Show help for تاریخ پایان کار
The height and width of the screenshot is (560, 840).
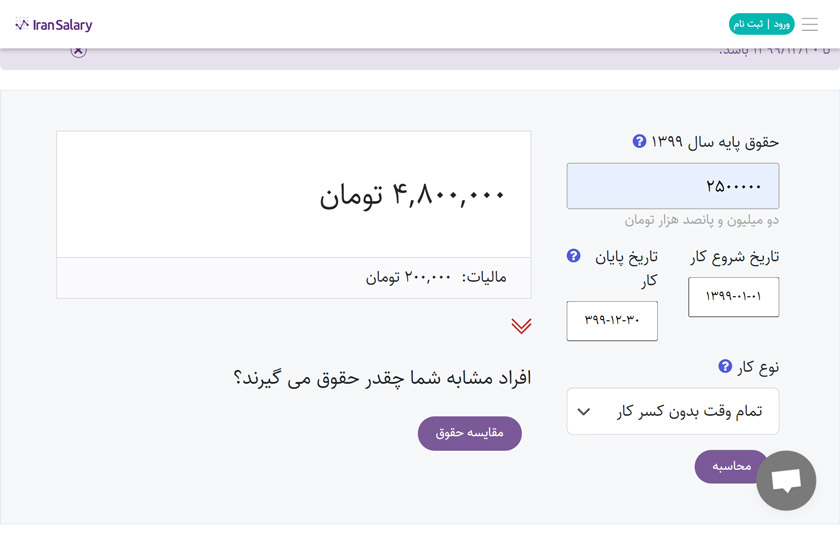(573, 256)
